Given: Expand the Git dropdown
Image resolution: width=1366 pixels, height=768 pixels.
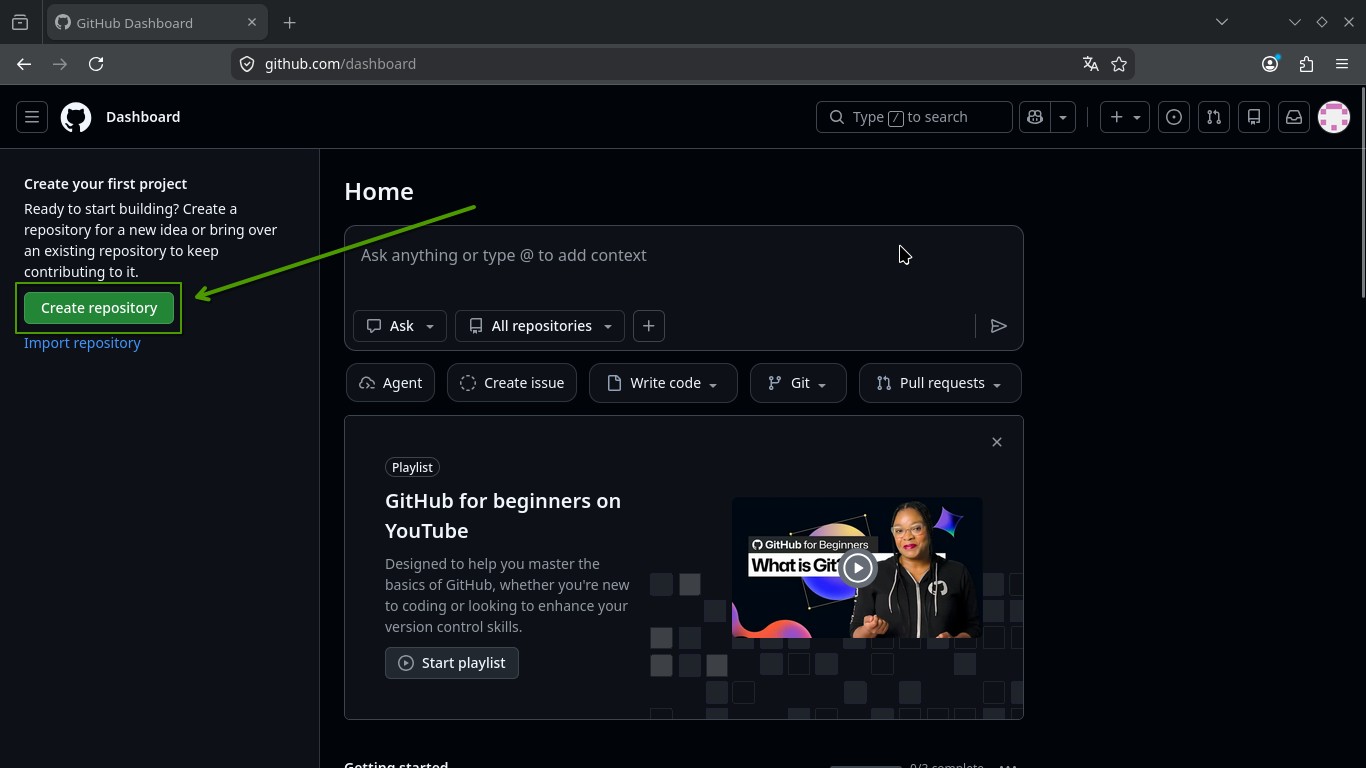Looking at the screenshot, I should click(798, 383).
